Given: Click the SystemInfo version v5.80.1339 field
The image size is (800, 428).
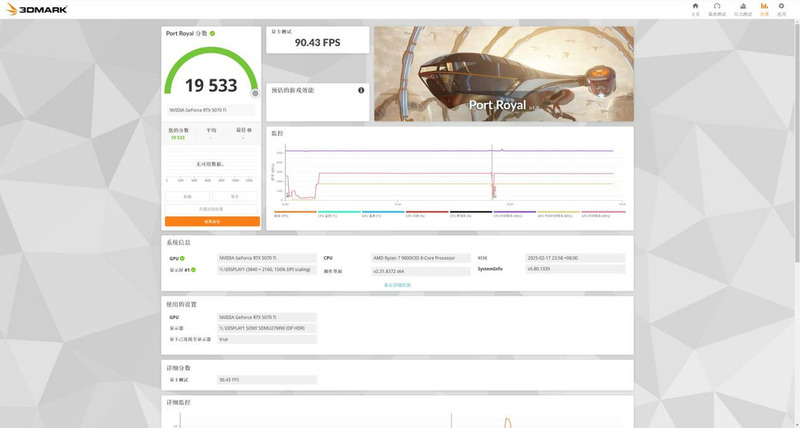Looking at the screenshot, I should pyautogui.click(x=575, y=269).
